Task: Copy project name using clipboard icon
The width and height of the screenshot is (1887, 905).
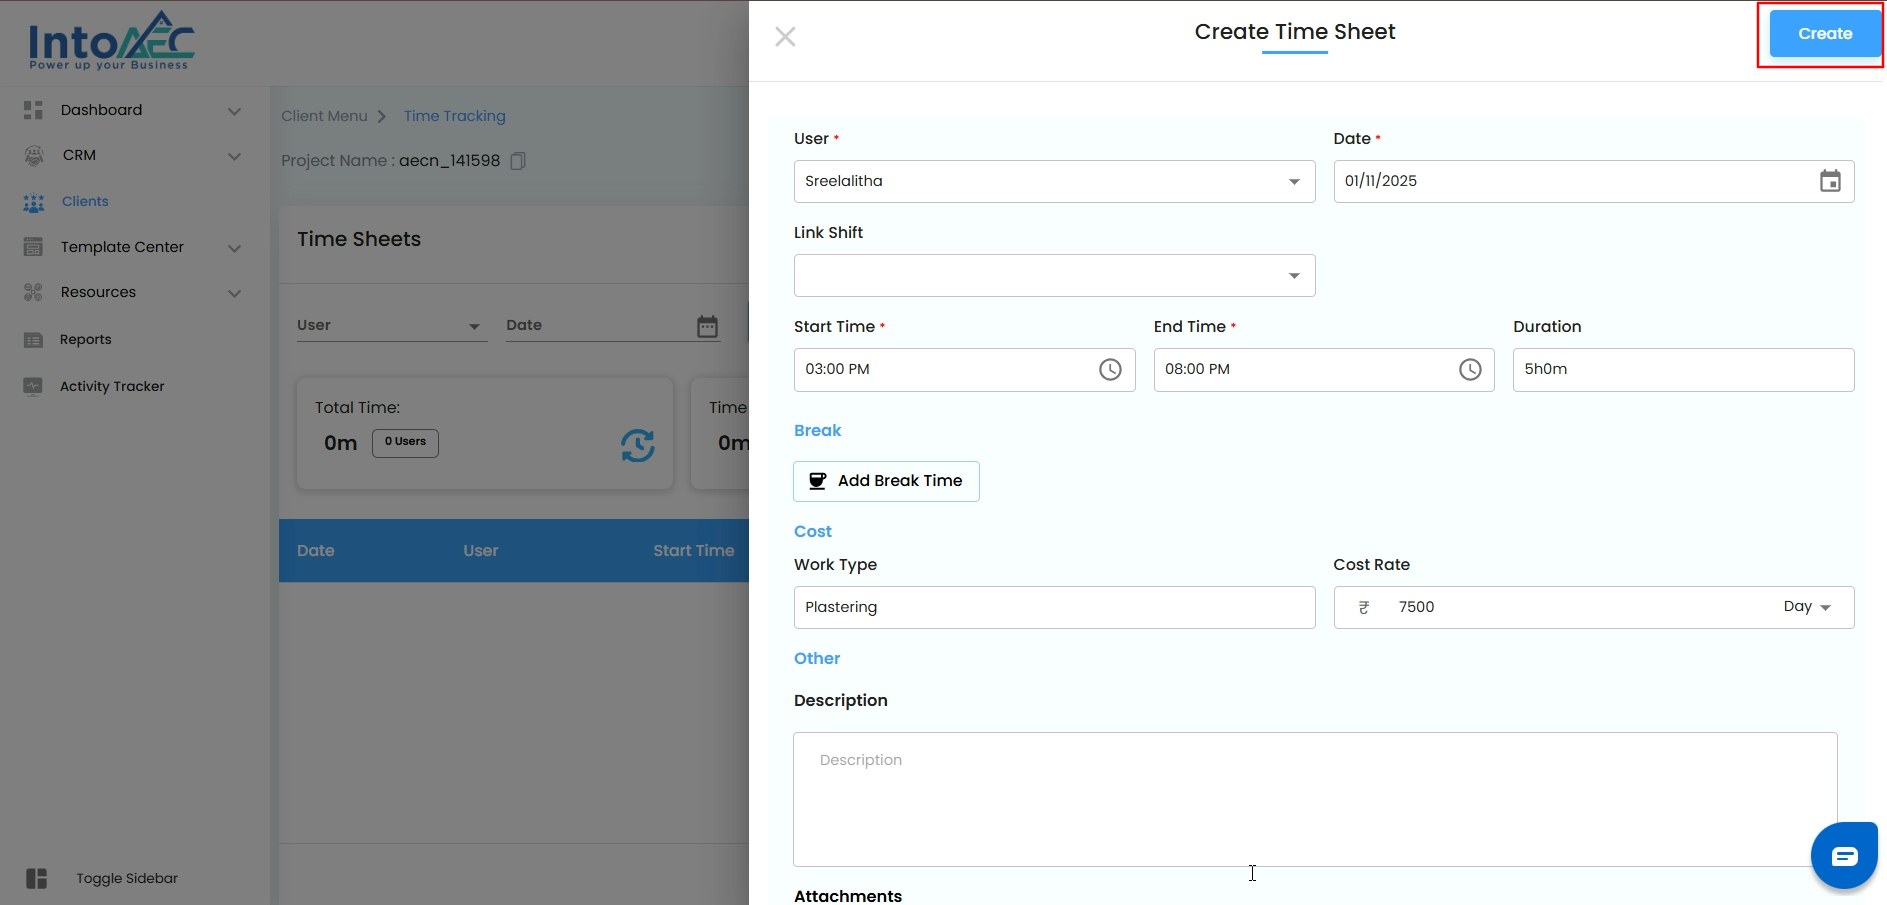Action: tap(518, 161)
